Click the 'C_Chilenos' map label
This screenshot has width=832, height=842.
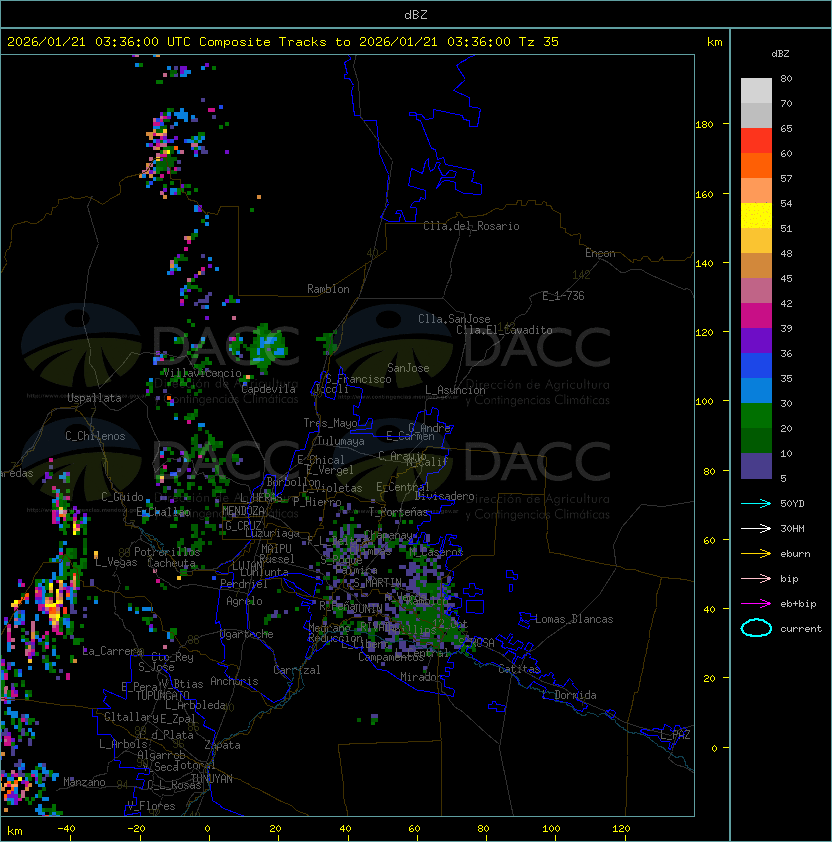coord(95,435)
